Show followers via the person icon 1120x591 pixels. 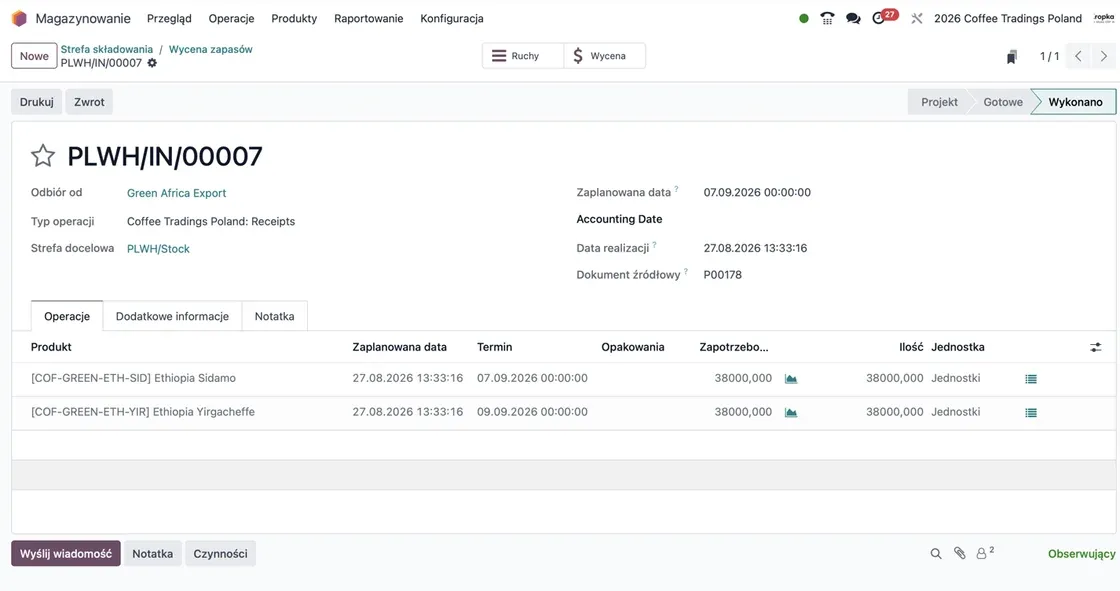(985, 553)
